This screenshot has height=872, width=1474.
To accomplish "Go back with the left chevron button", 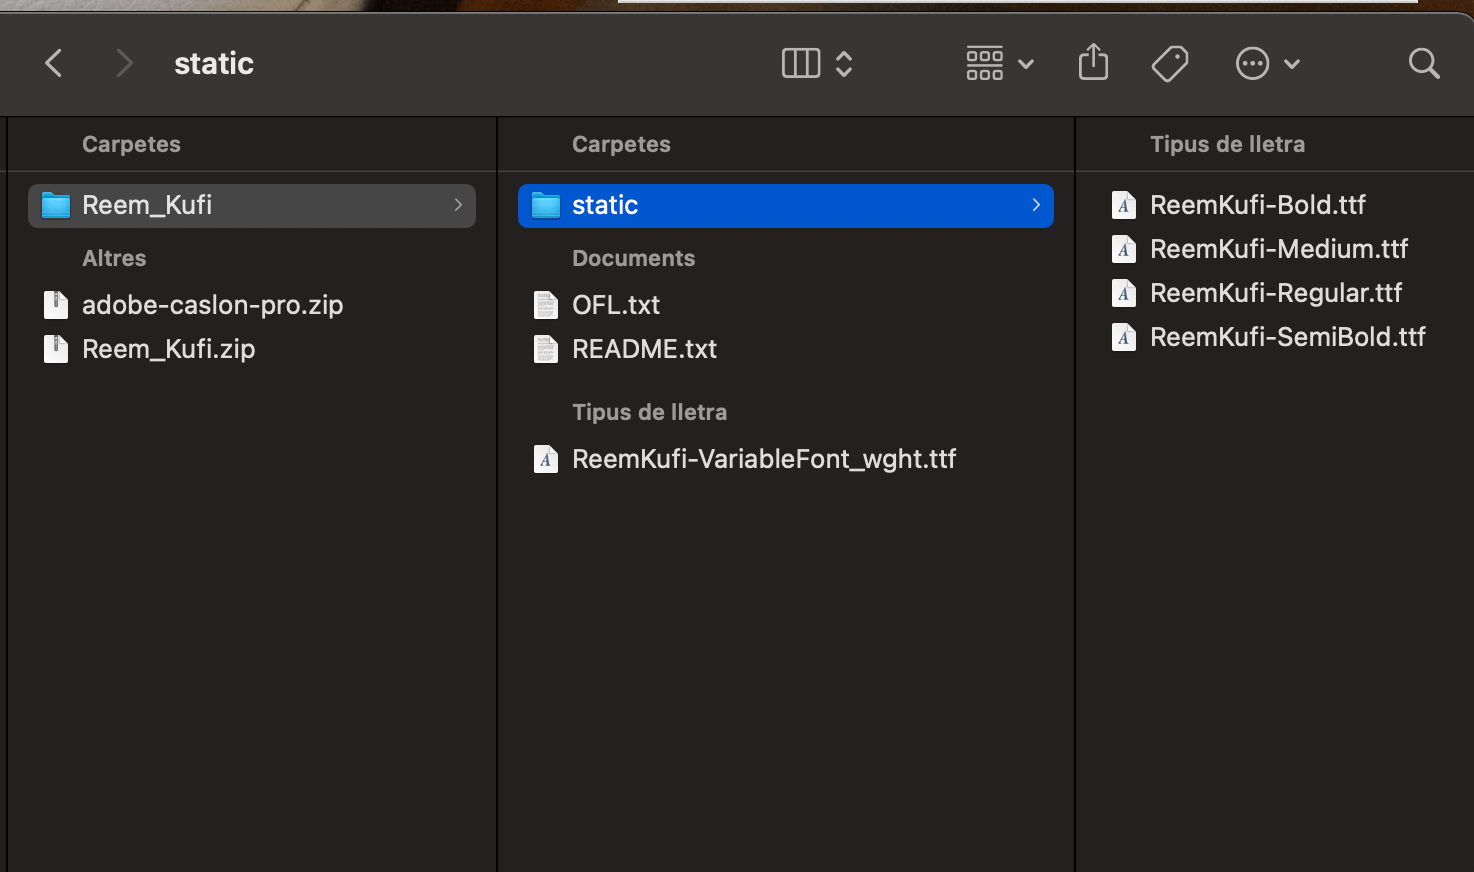I will (54, 64).
